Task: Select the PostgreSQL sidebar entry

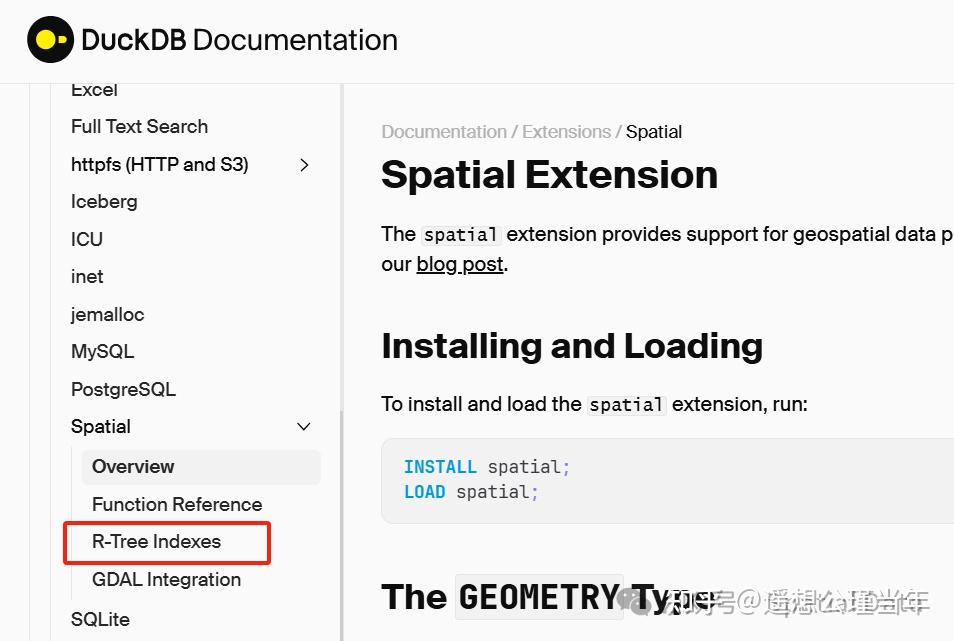Action: (x=123, y=389)
